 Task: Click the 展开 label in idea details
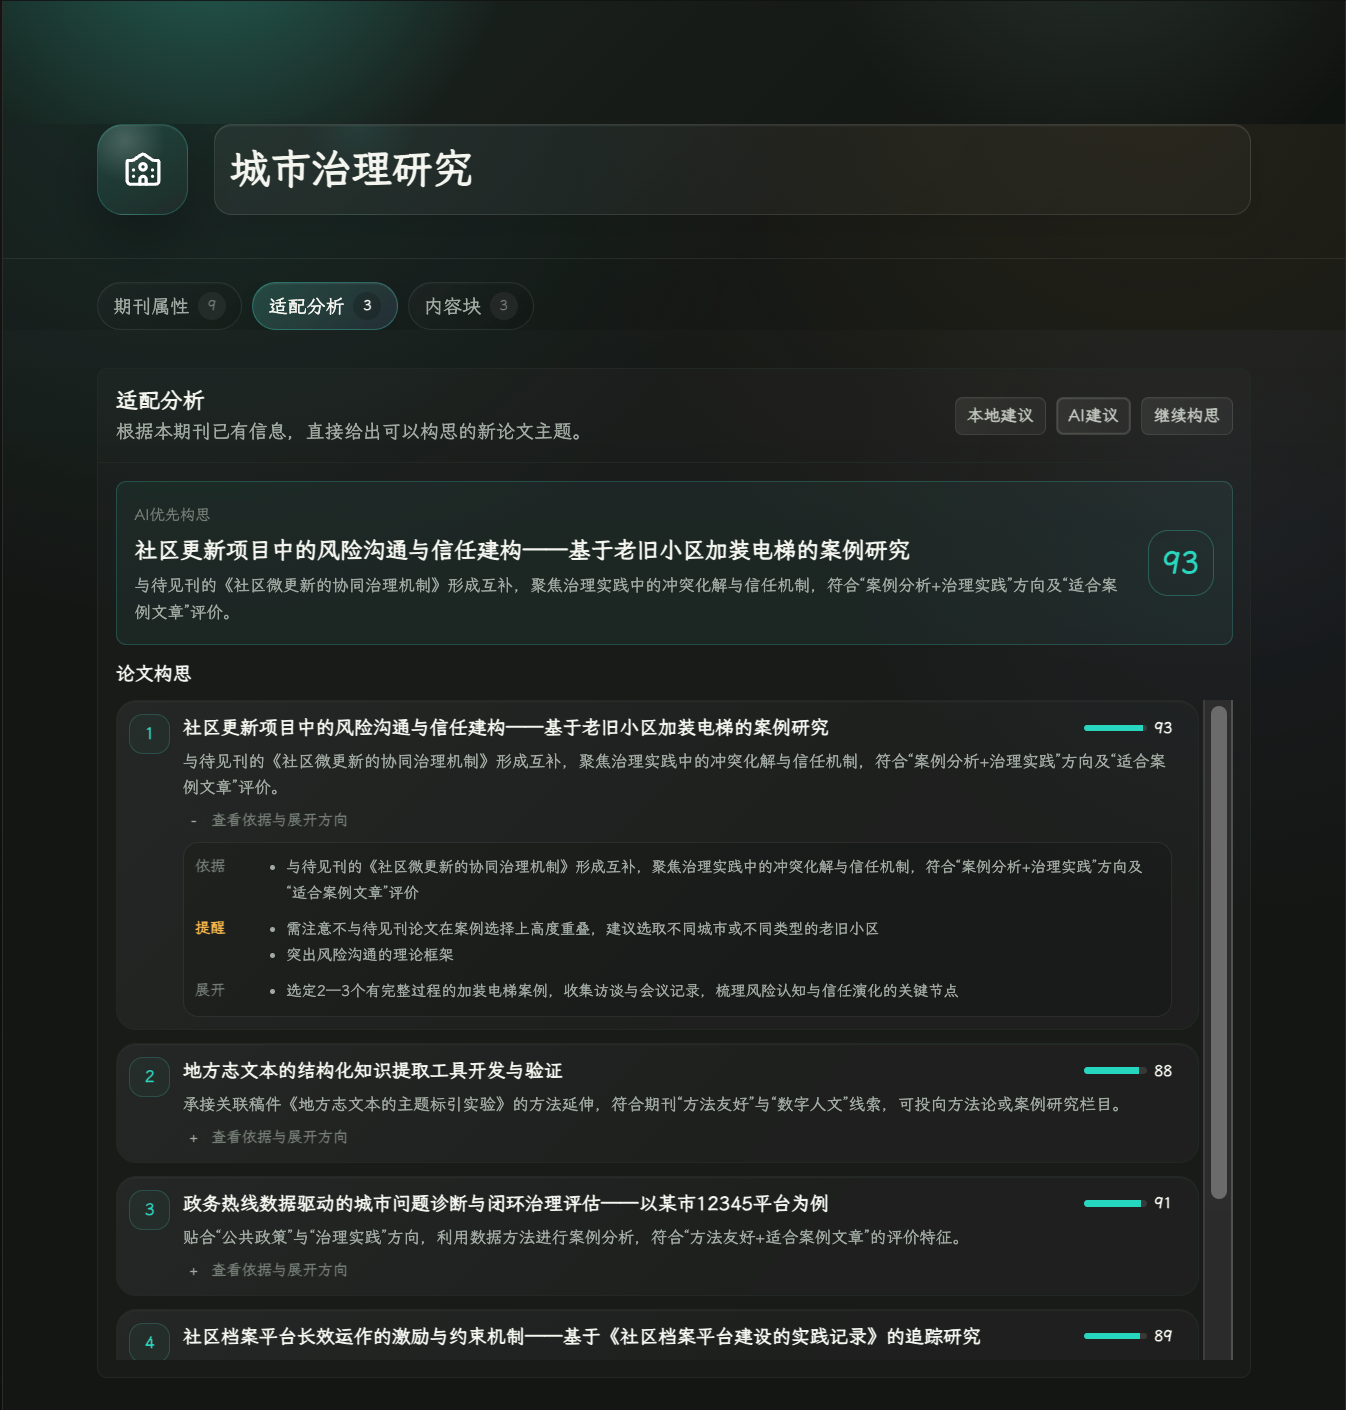[210, 990]
